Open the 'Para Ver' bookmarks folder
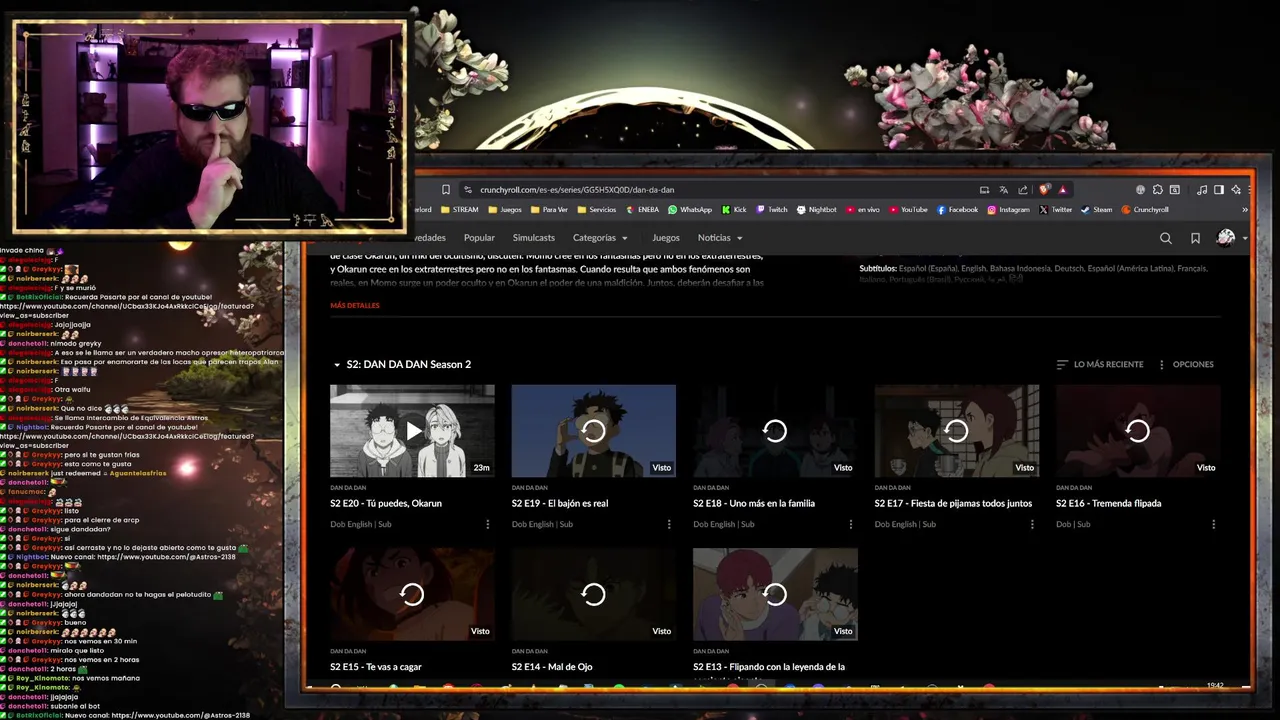The height and width of the screenshot is (720, 1280). click(x=549, y=210)
